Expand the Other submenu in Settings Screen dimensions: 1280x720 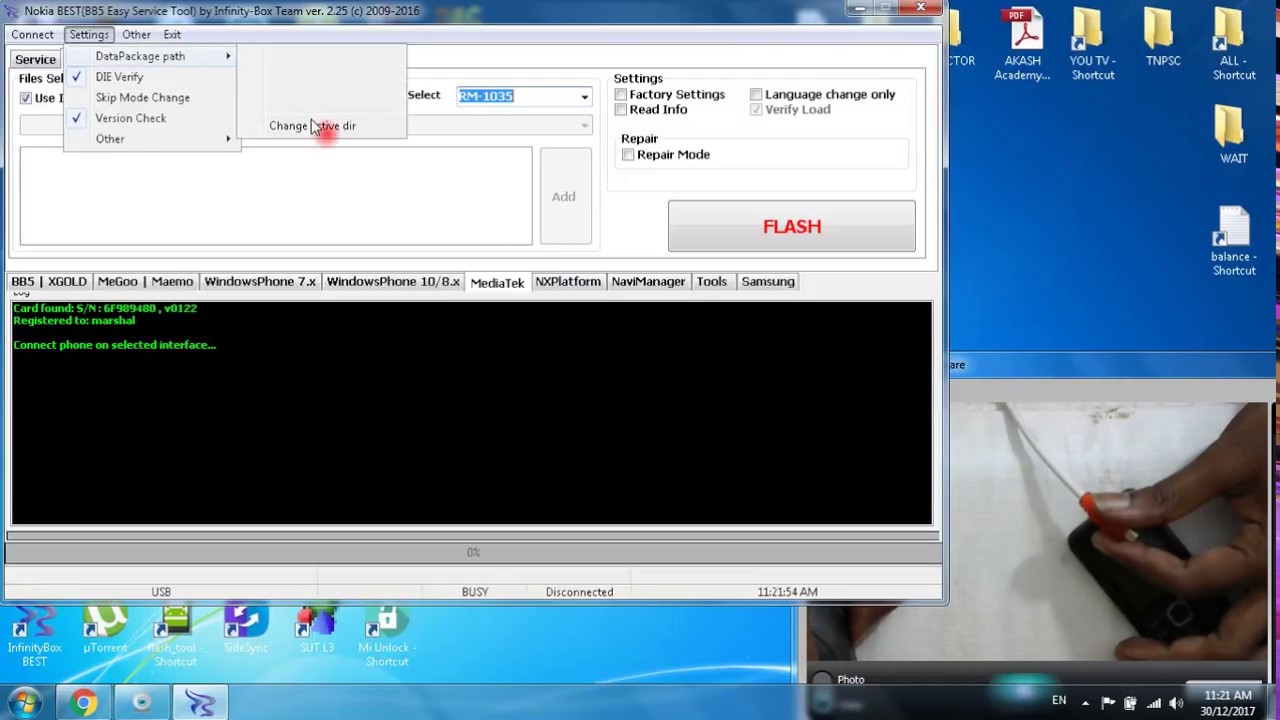click(x=150, y=139)
